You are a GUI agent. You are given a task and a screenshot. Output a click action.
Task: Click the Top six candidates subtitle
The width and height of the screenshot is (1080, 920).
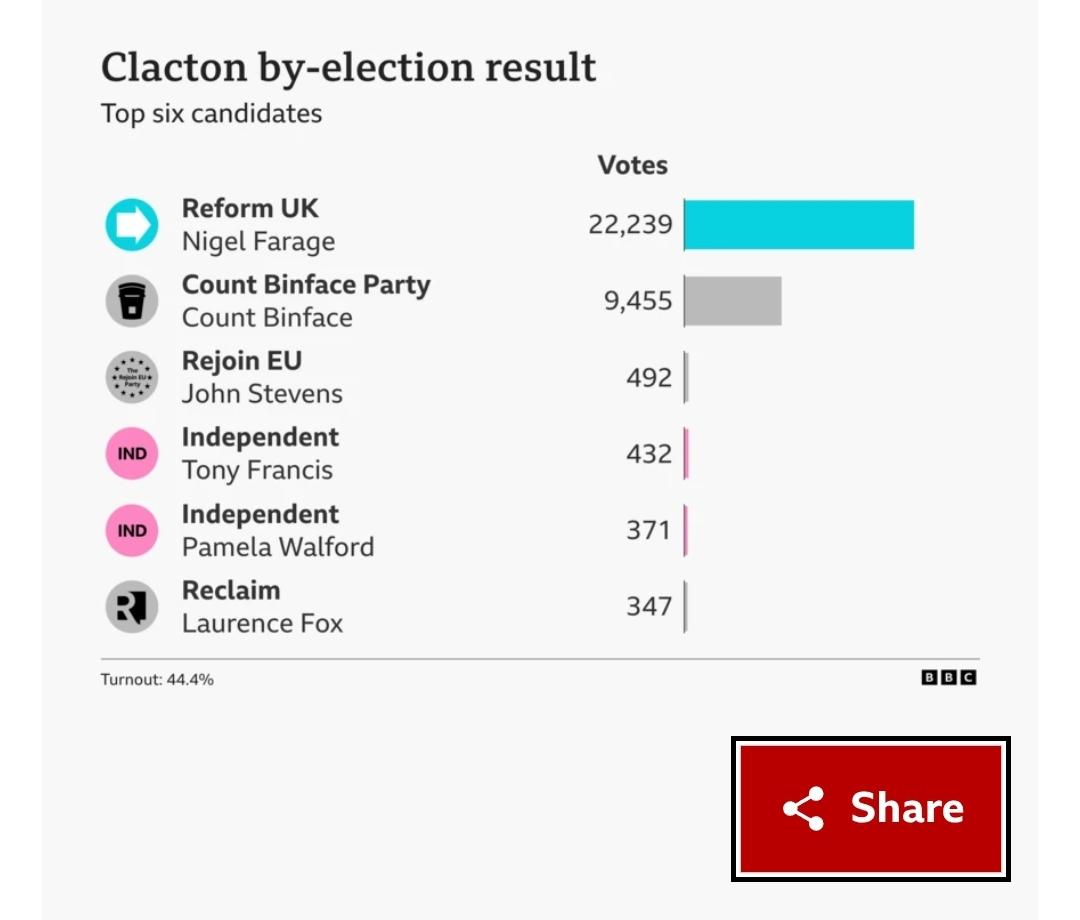211,114
